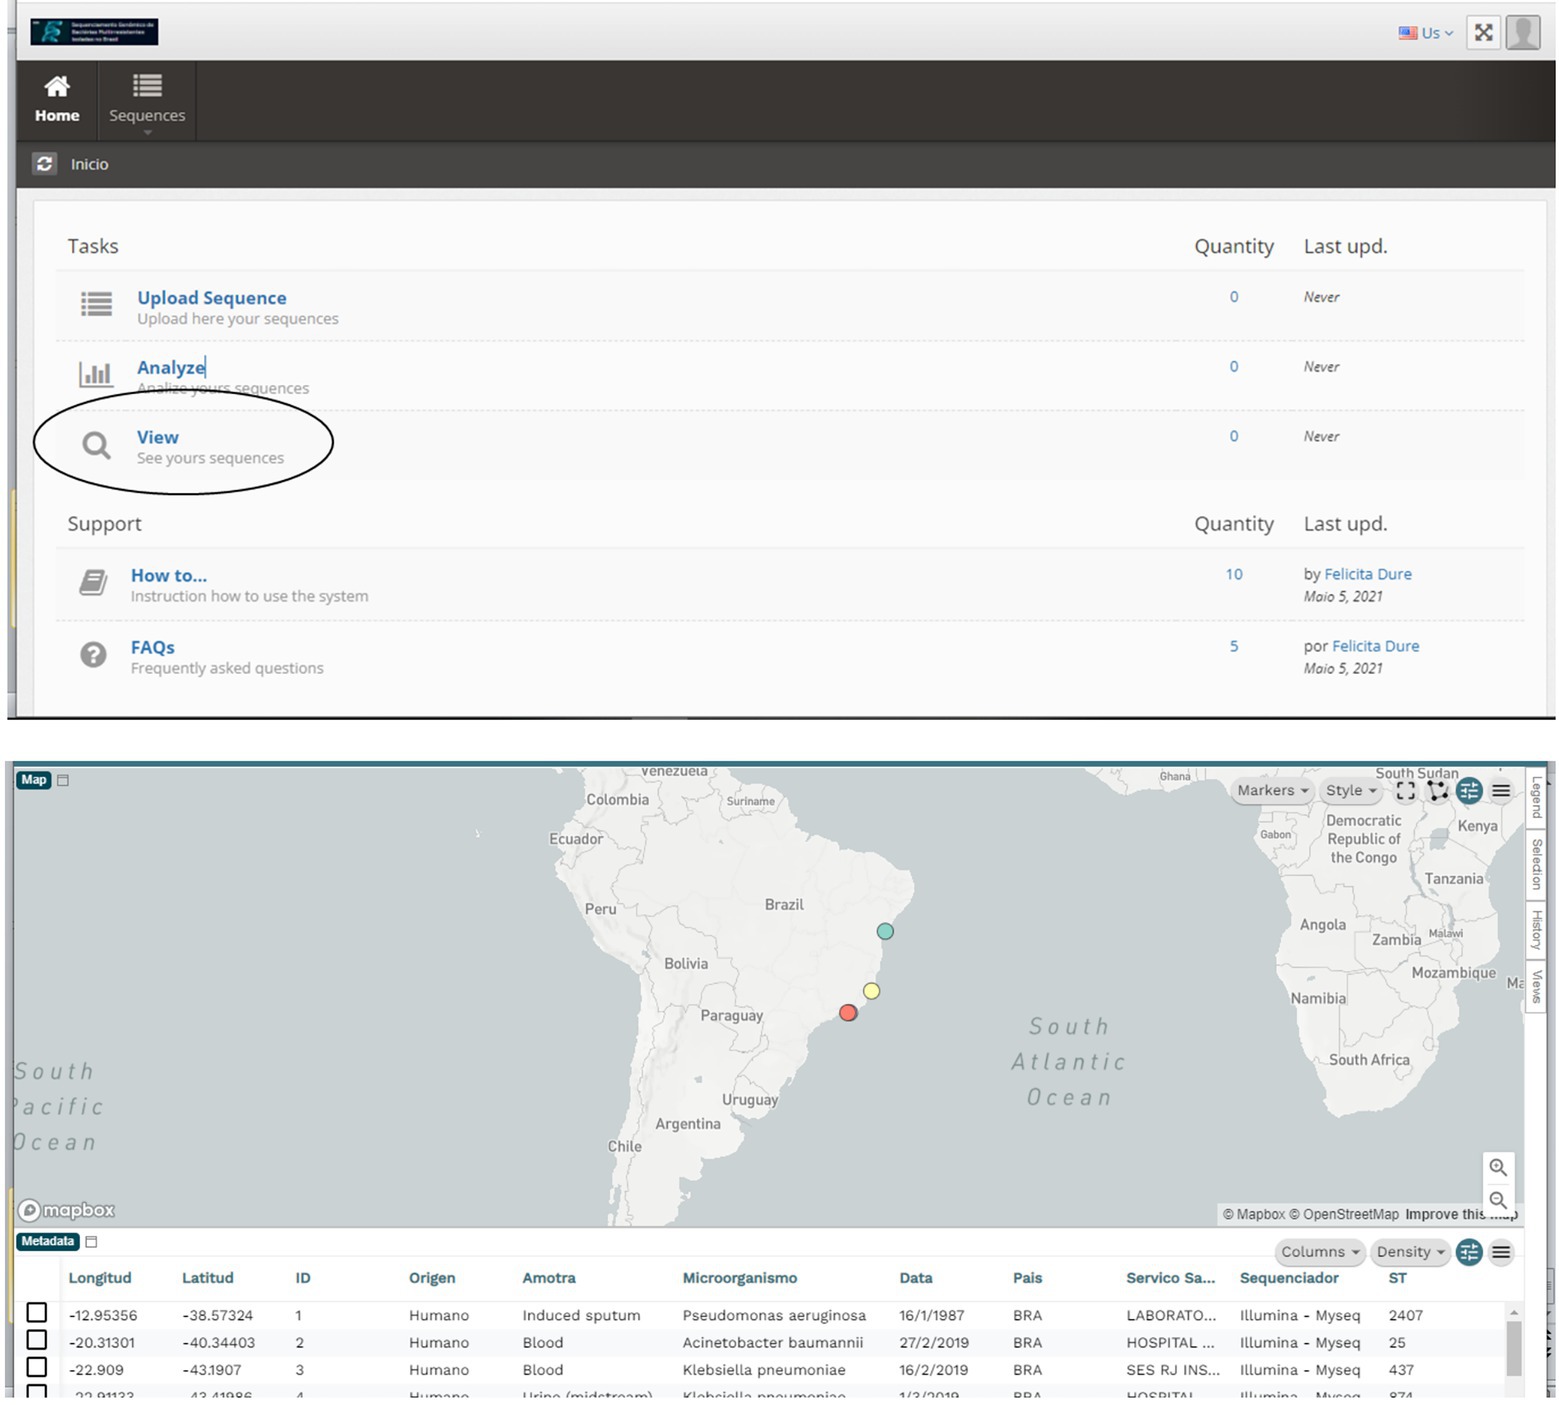
Task: Click the Induced sputum cell
Action: coord(581,1315)
